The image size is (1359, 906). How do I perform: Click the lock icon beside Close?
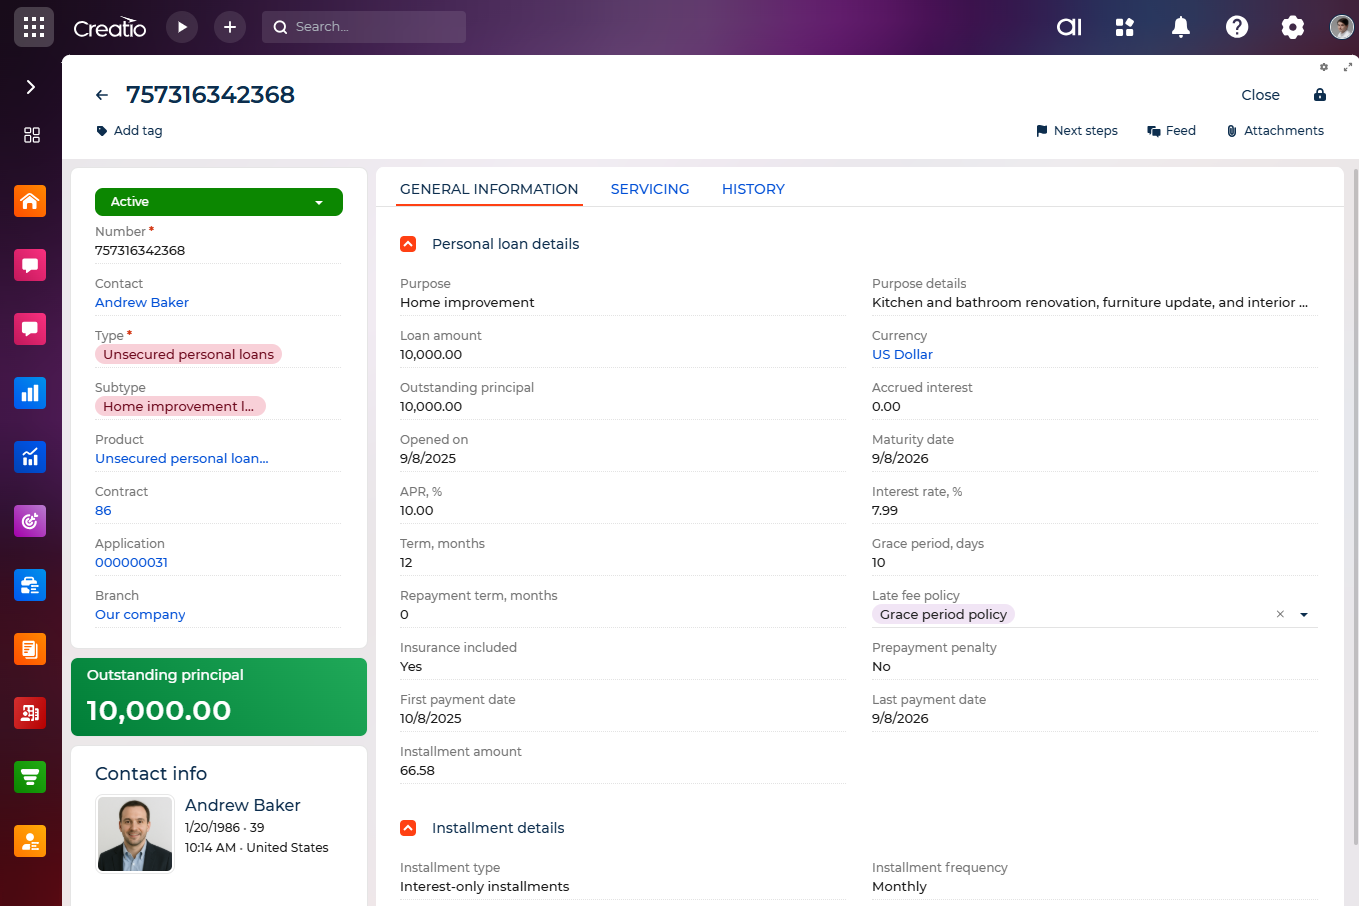pos(1320,95)
